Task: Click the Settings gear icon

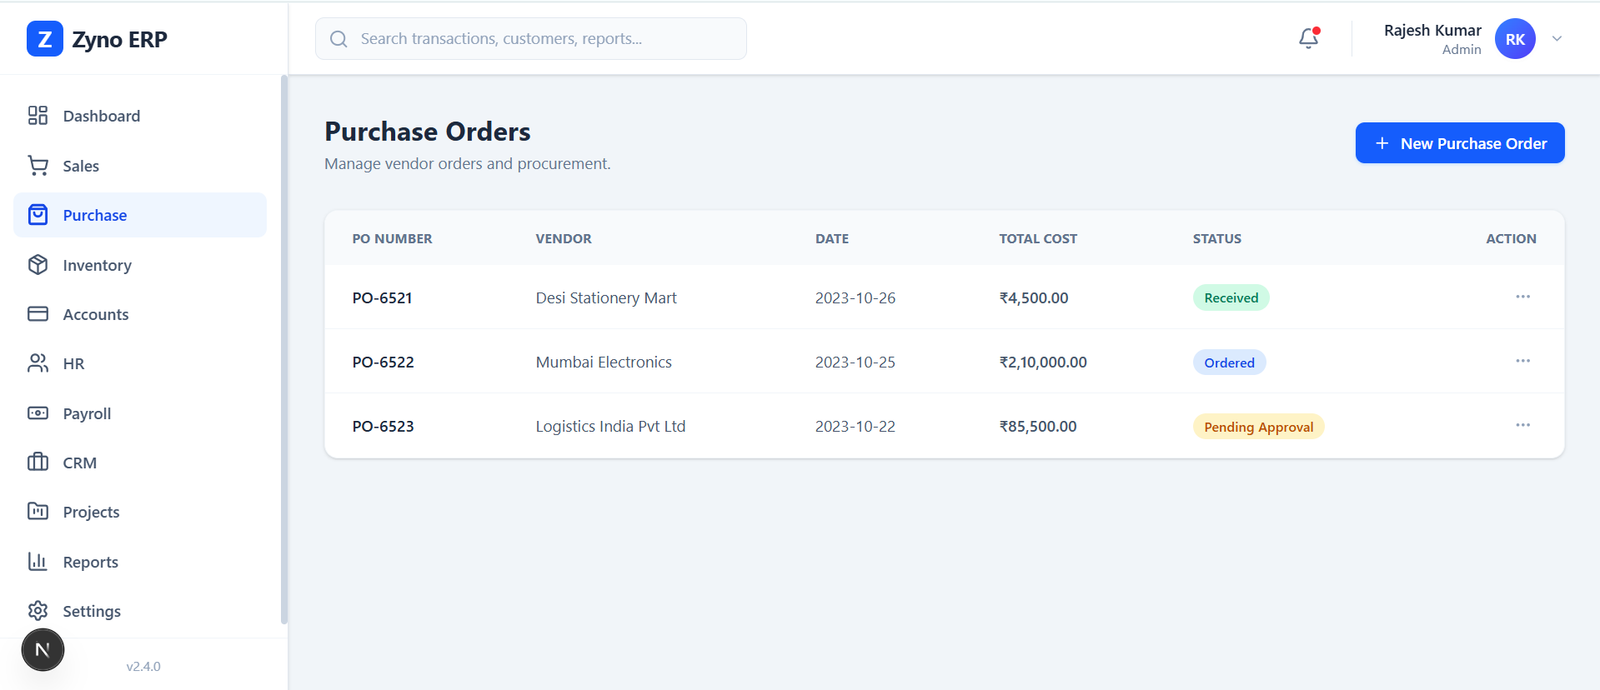Action: click(38, 611)
